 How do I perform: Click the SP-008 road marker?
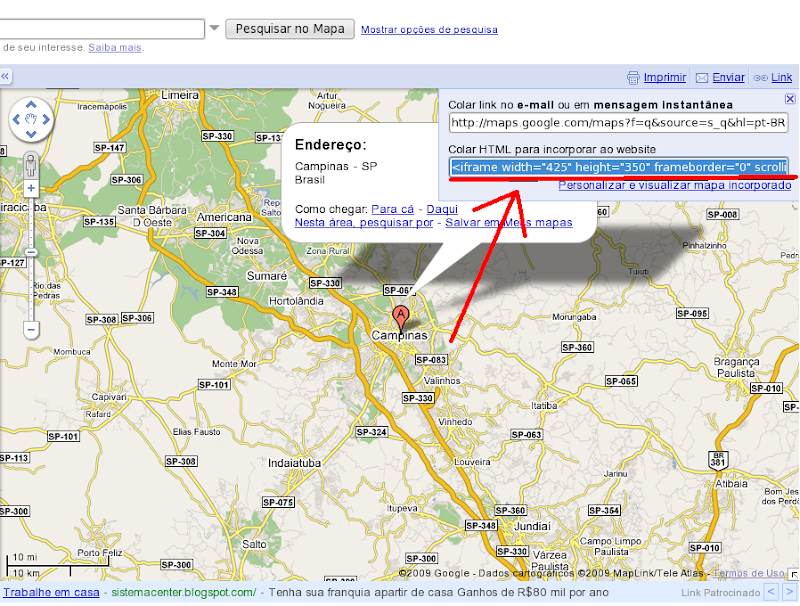point(722,215)
